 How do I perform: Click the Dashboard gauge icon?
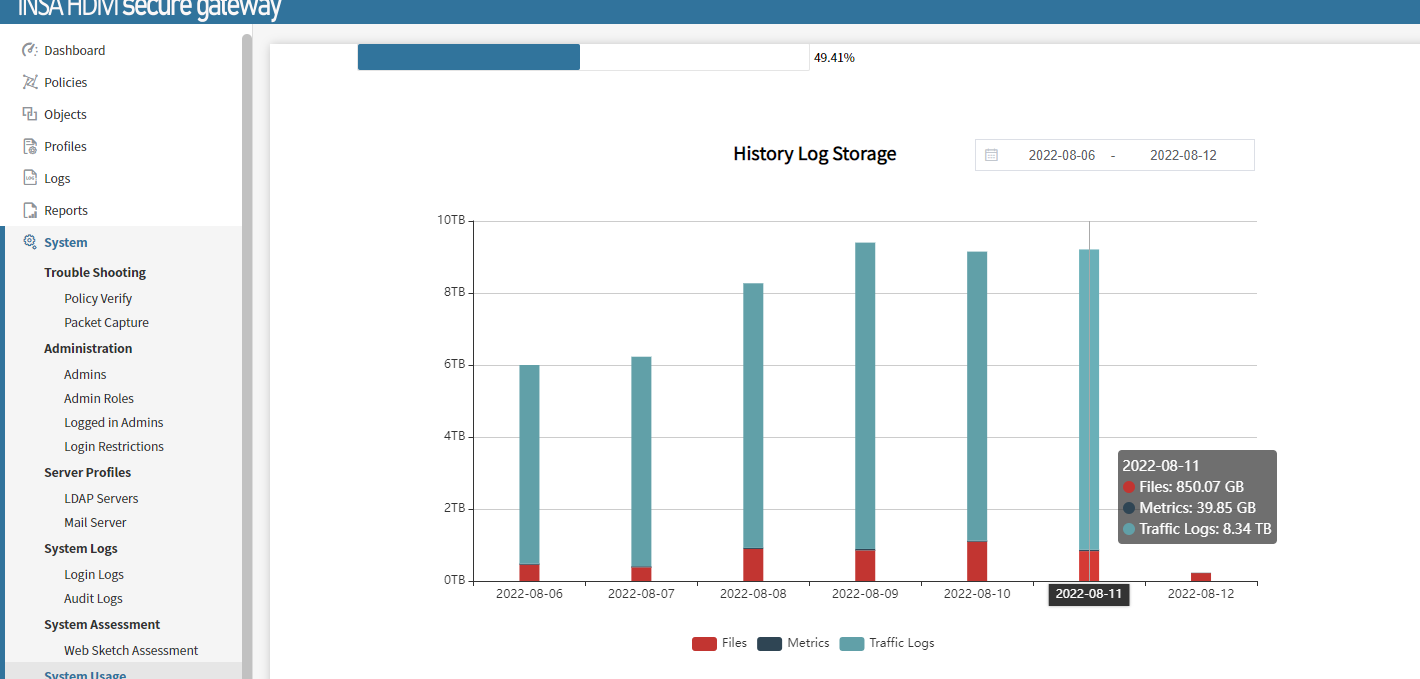point(30,50)
